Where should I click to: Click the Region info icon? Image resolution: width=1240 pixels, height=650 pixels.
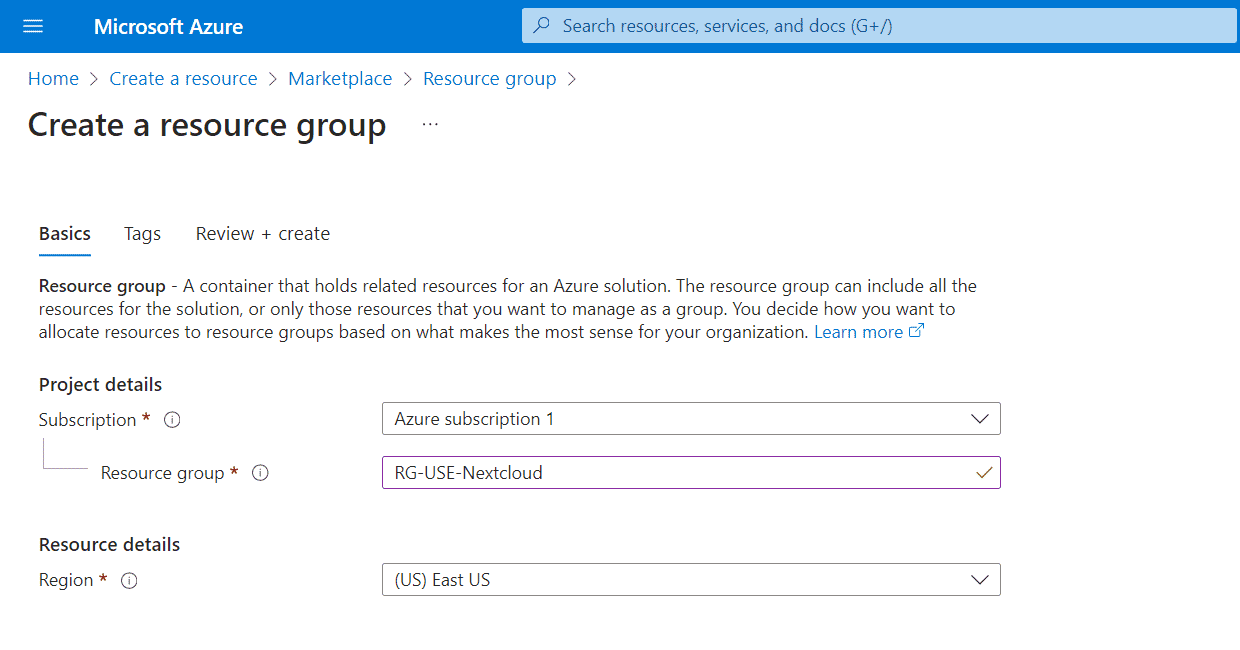129,580
